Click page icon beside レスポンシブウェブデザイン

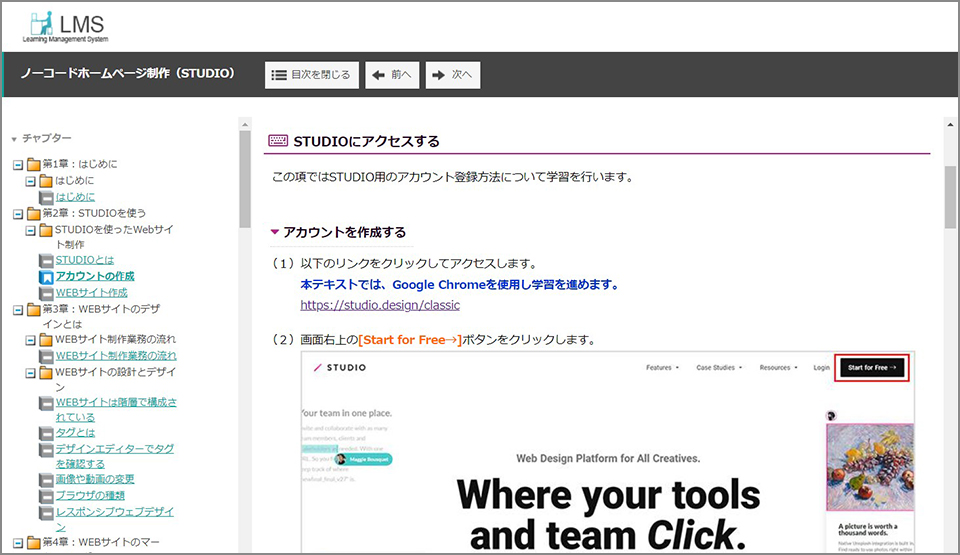[47, 512]
